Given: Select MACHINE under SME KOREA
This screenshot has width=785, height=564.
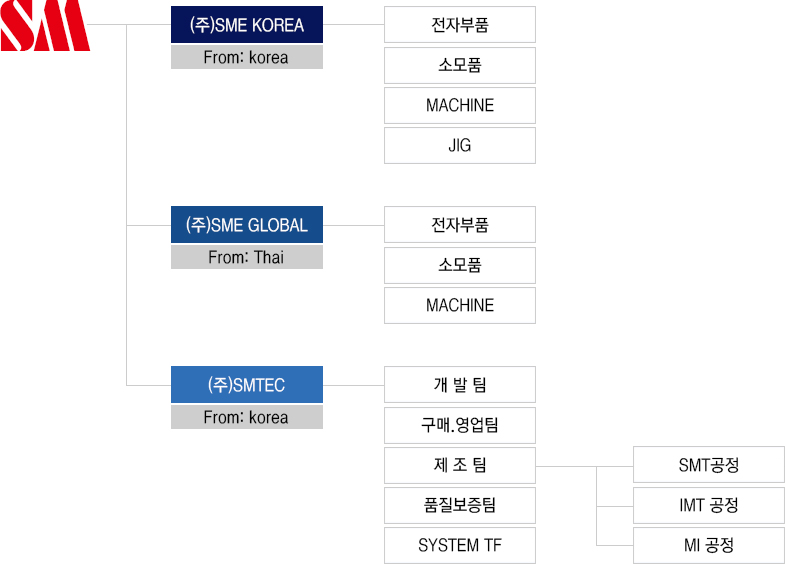Looking at the screenshot, I should [460, 106].
